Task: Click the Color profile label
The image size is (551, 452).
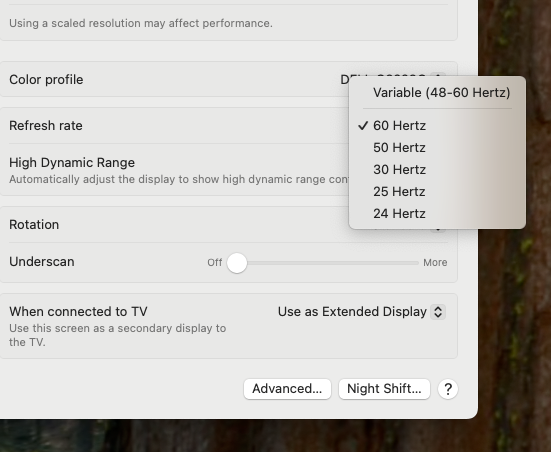Action: (46, 80)
